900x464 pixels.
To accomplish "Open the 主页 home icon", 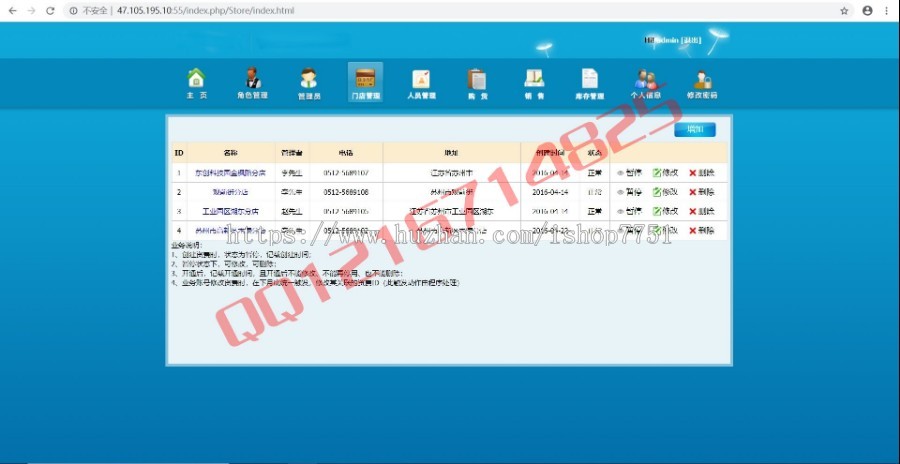I will pyautogui.click(x=196, y=84).
